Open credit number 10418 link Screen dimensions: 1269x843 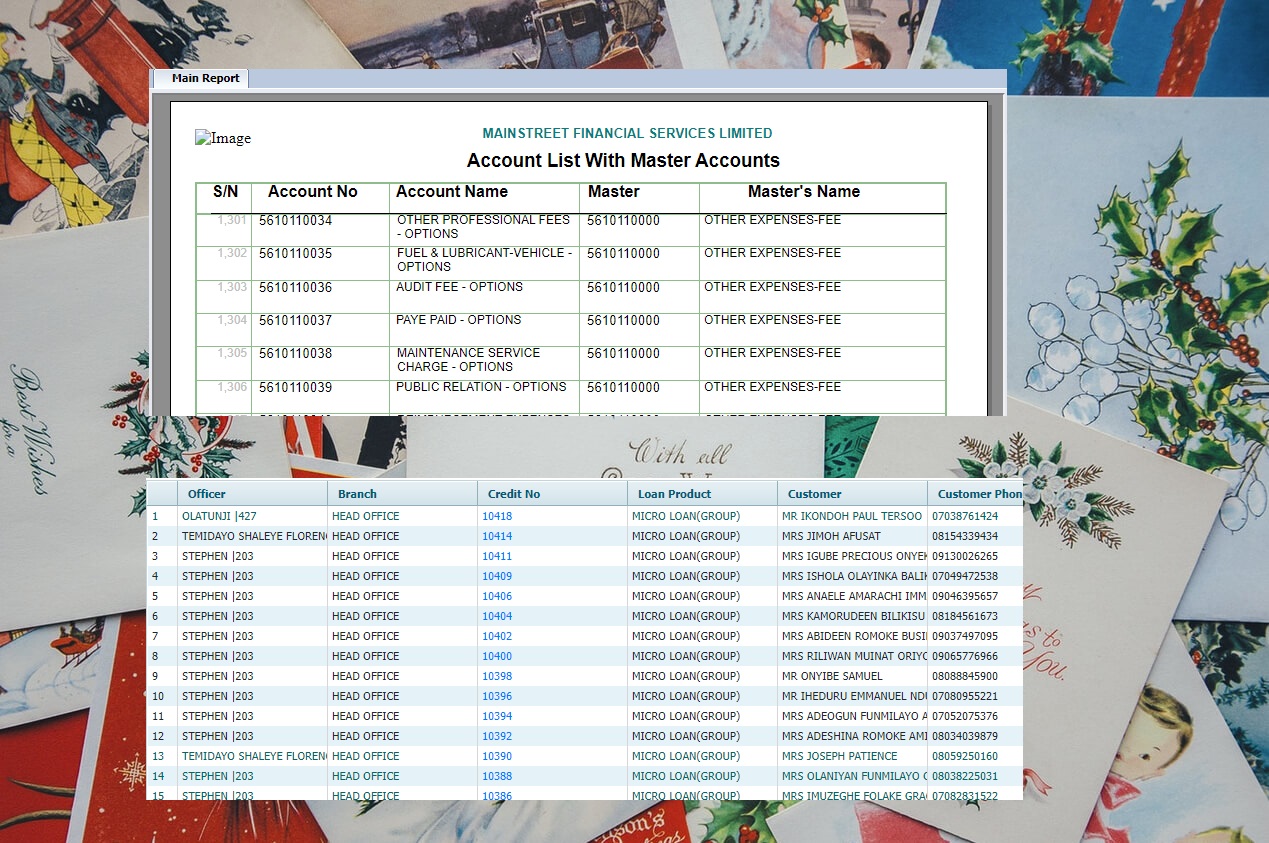pyautogui.click(x=497, y=516)
